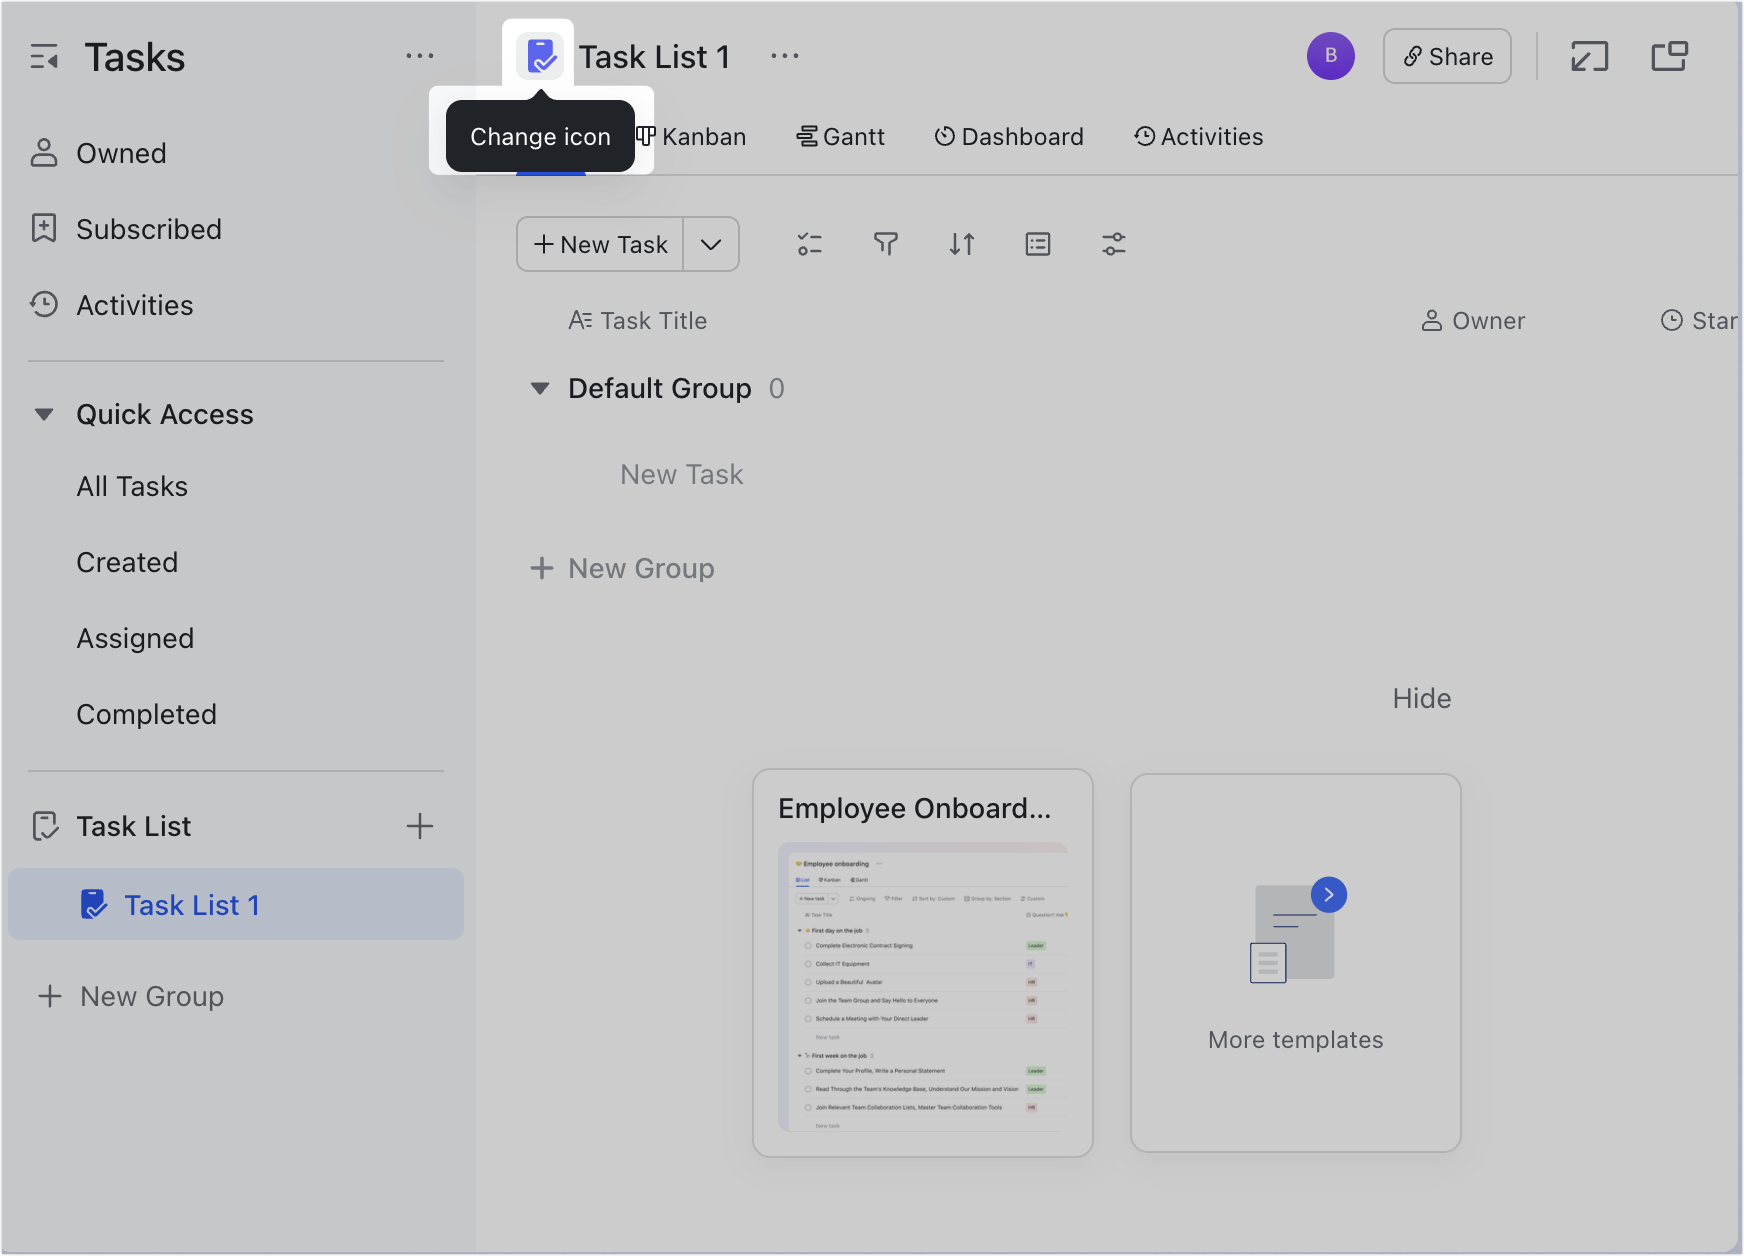Add a New Group in the task table
Viewport: 1744px width, 1256px height.
(622, 568)
